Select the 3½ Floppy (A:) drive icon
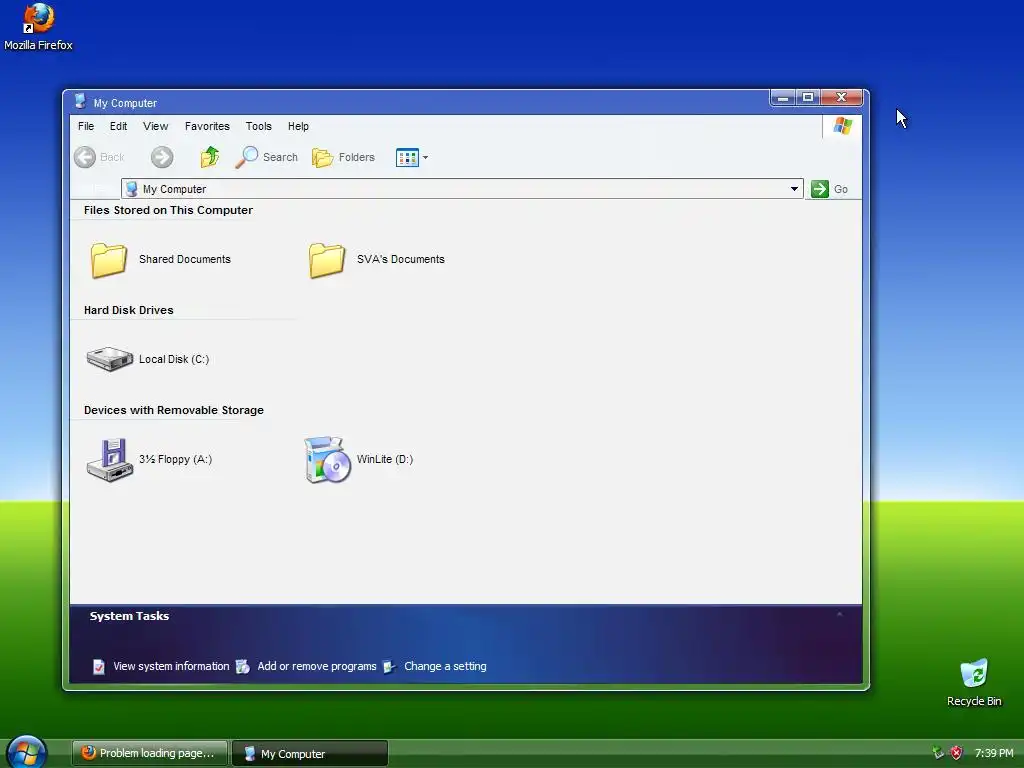This screenshot has width=1024, height=768. pos(110,460)
